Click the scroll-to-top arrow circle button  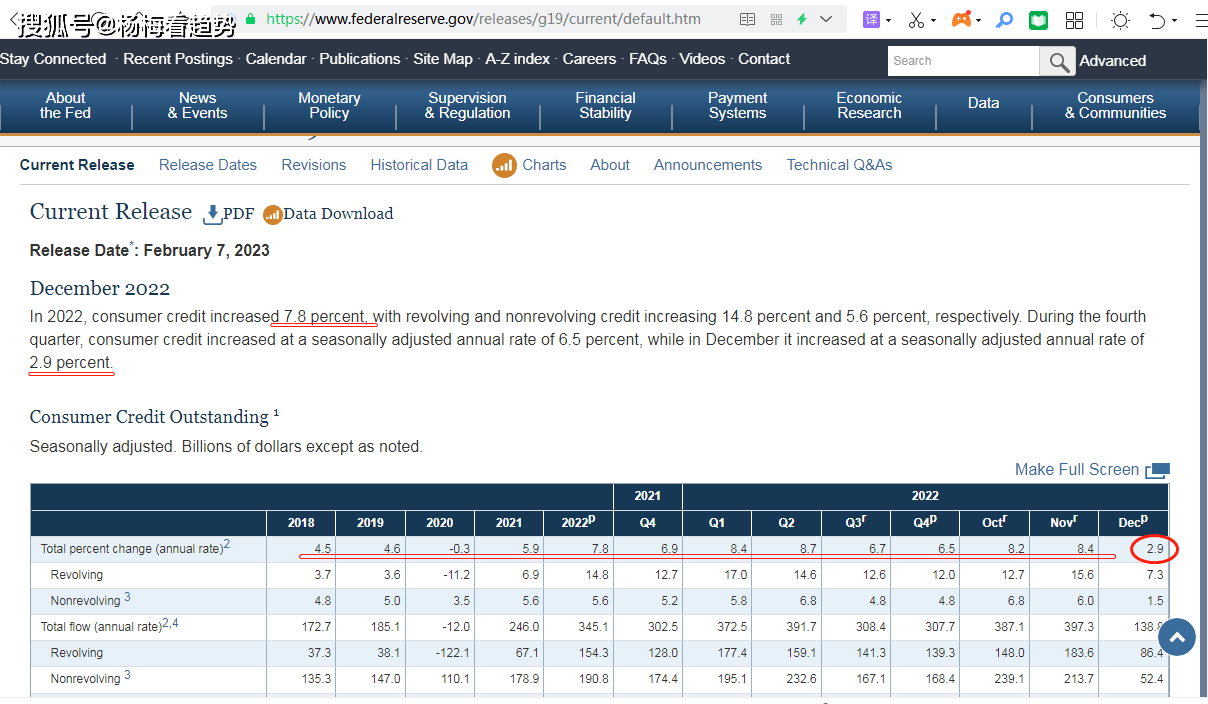click(x=1177, y=637)
